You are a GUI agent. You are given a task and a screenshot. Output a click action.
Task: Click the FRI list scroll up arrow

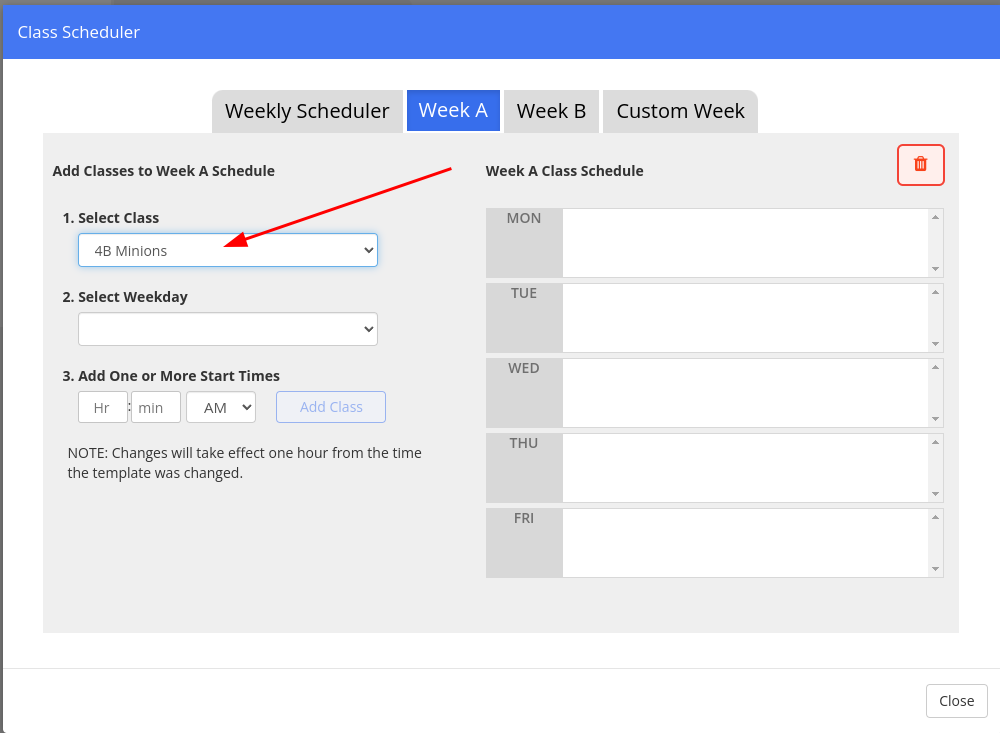tap(936, 517)
